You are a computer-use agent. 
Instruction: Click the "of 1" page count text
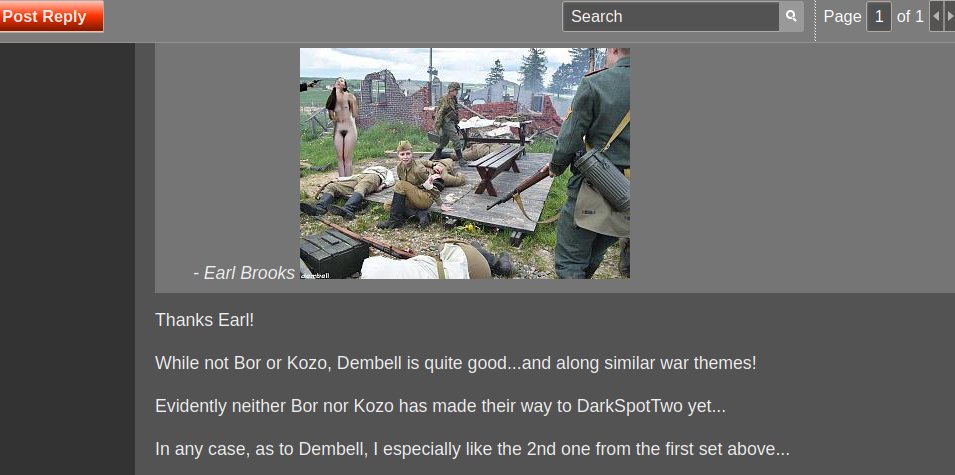[x=910, y=16]
